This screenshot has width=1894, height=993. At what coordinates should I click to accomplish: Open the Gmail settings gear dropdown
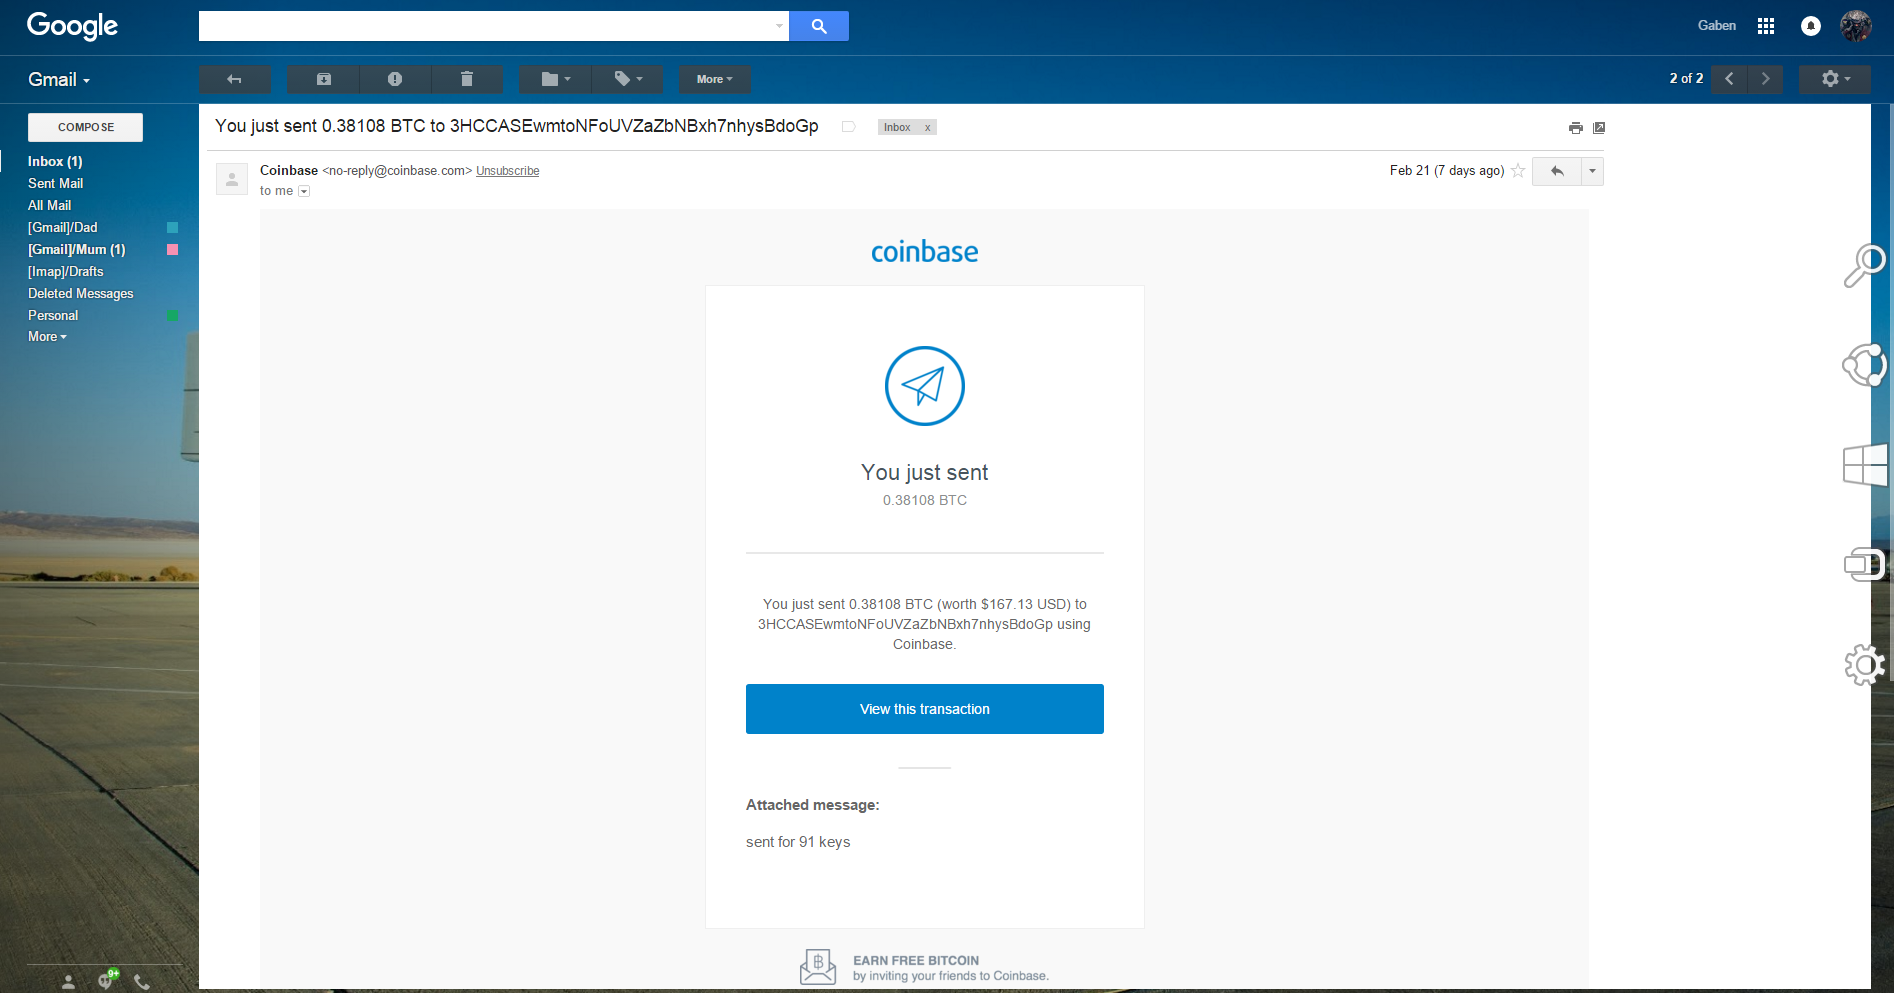tap(1835, 79)
